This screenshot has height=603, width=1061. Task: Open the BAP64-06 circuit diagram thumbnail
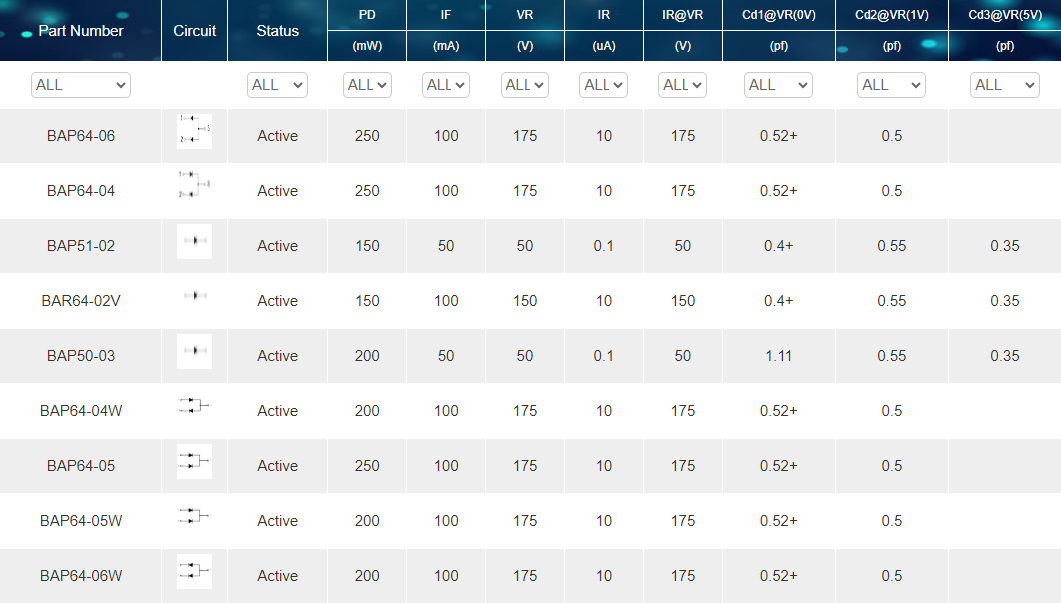pos(194,131)
